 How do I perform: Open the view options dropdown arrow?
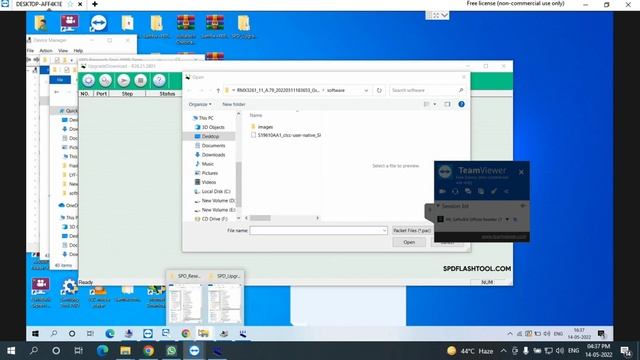click(435, 104)
